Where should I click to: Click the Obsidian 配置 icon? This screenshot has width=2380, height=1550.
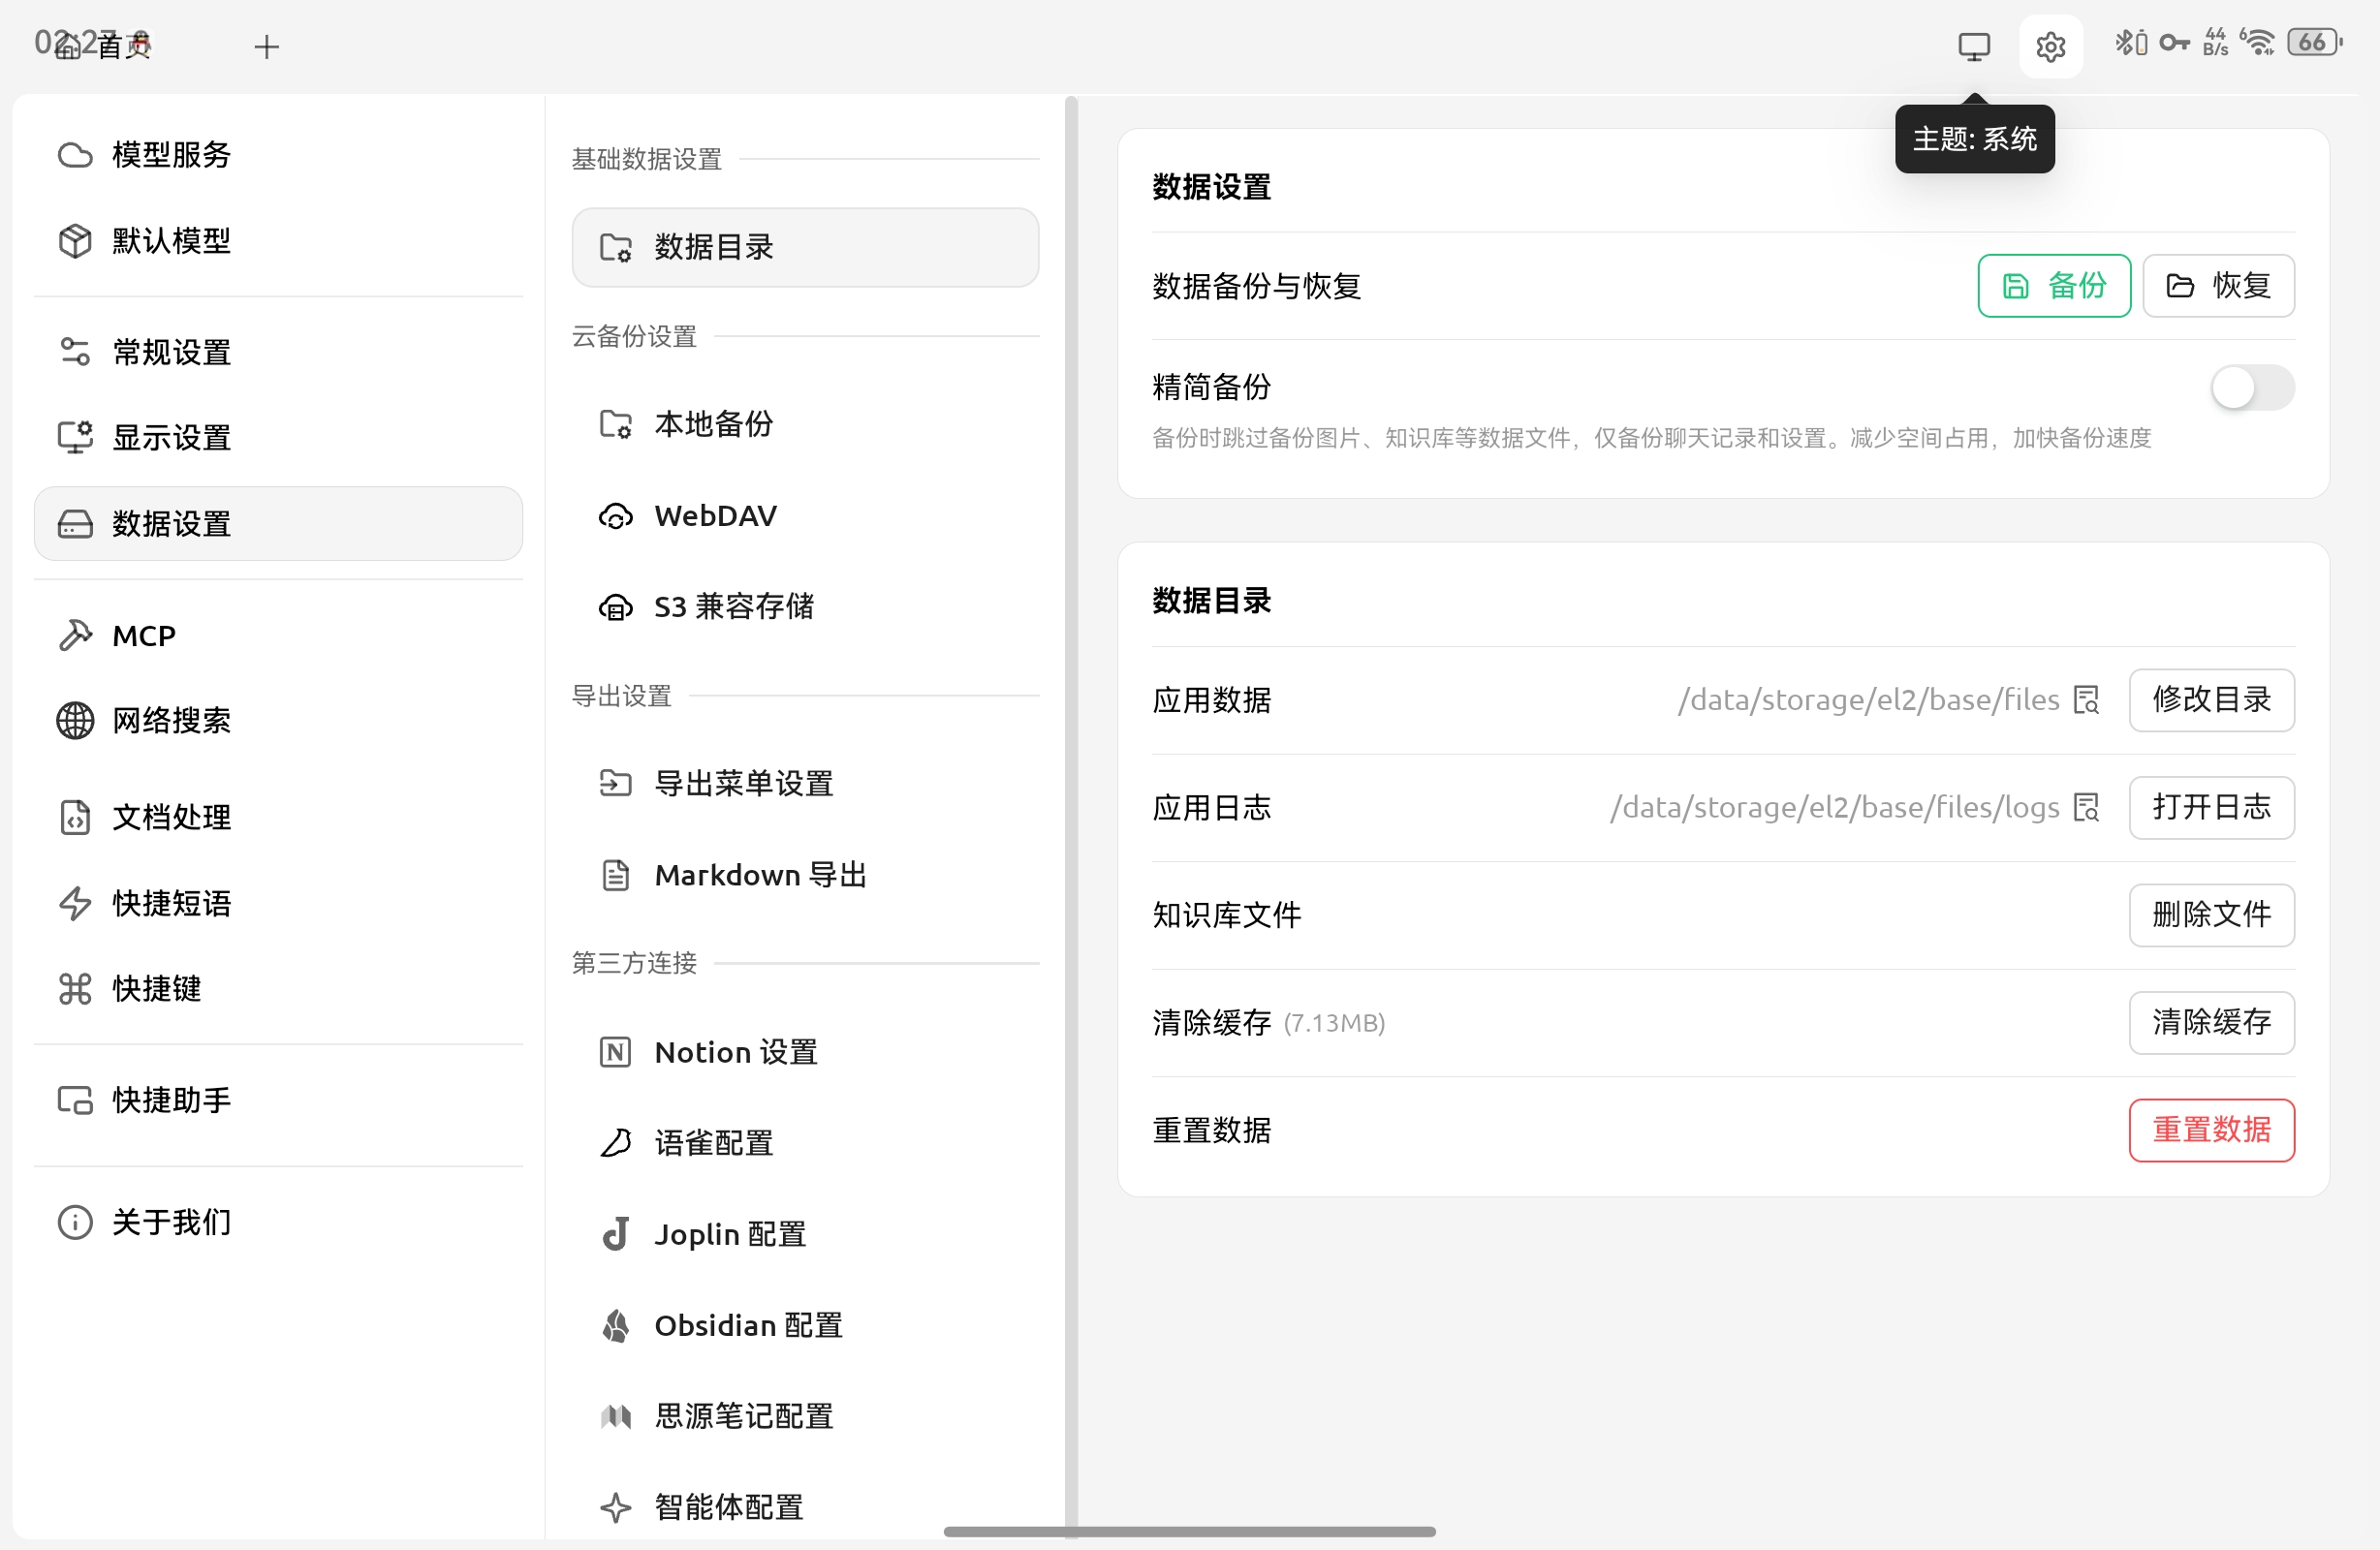click(616, 1325)
